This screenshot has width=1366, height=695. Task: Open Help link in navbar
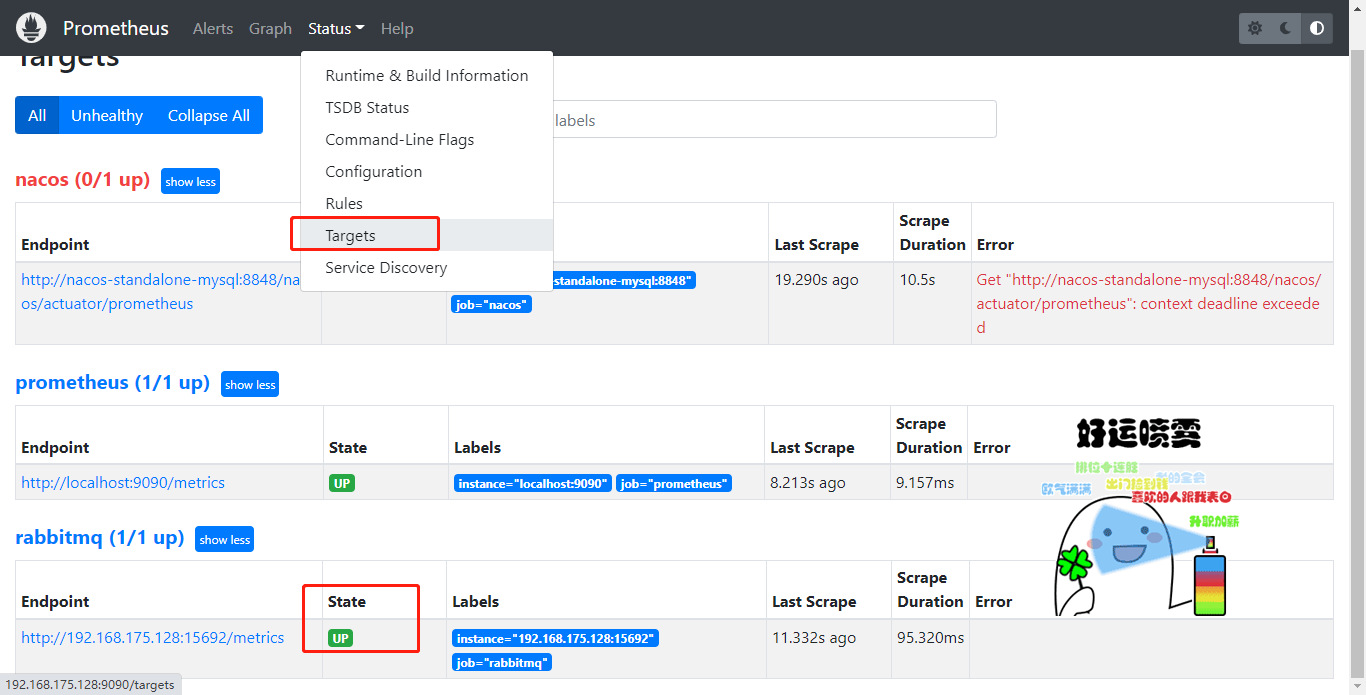pyautogui.click(x=397, y=29)
